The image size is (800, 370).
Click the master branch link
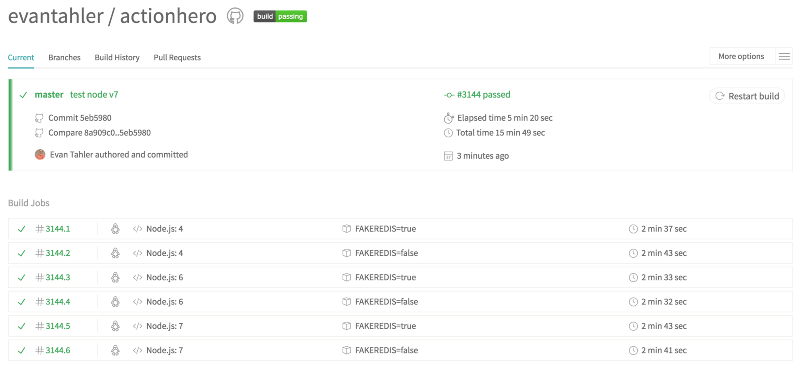49,94
